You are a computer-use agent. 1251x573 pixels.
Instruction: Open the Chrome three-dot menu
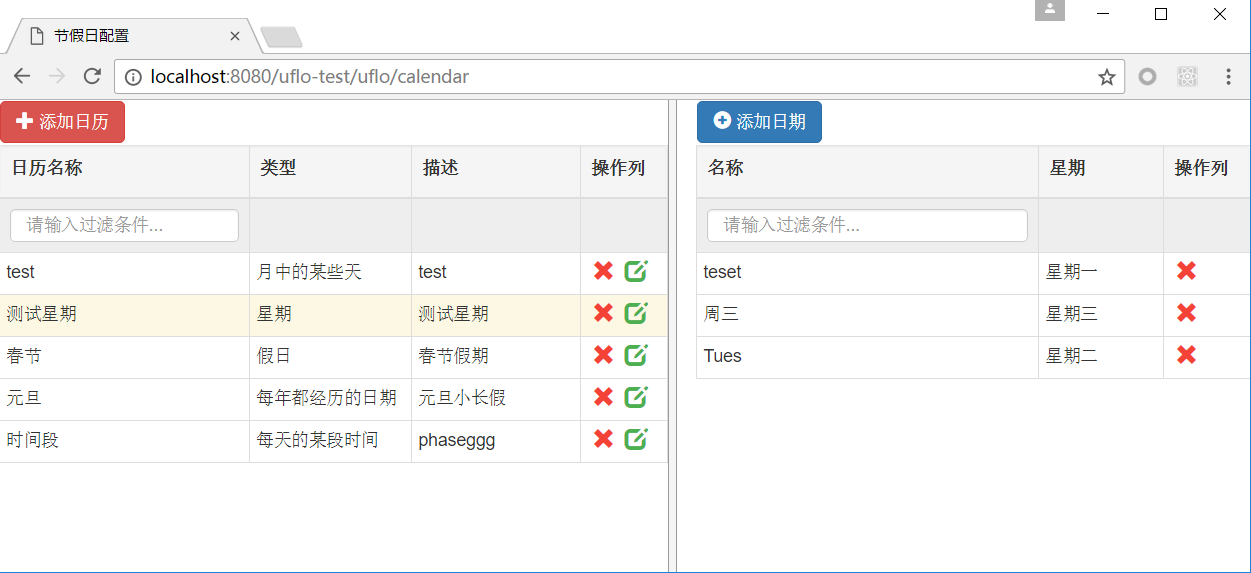1228,77
